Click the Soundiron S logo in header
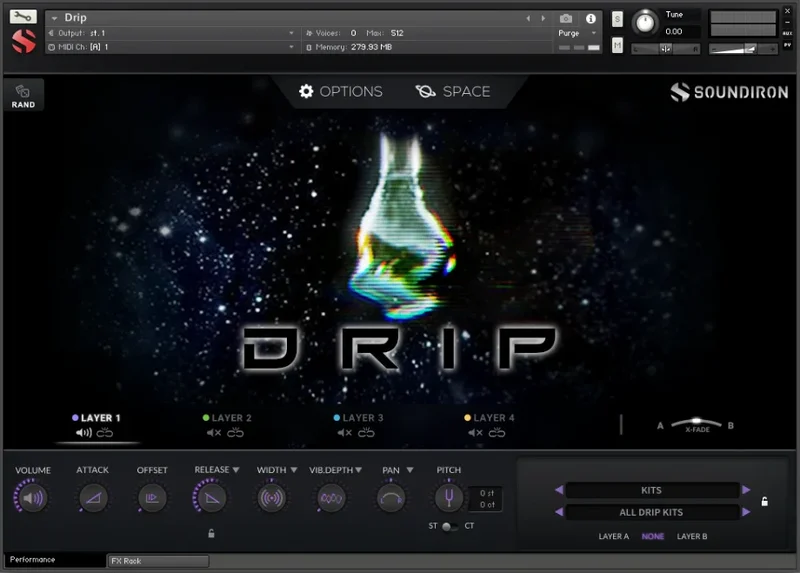Image resolution: width=800 pixels, height=573 pixels. (23, 41)
